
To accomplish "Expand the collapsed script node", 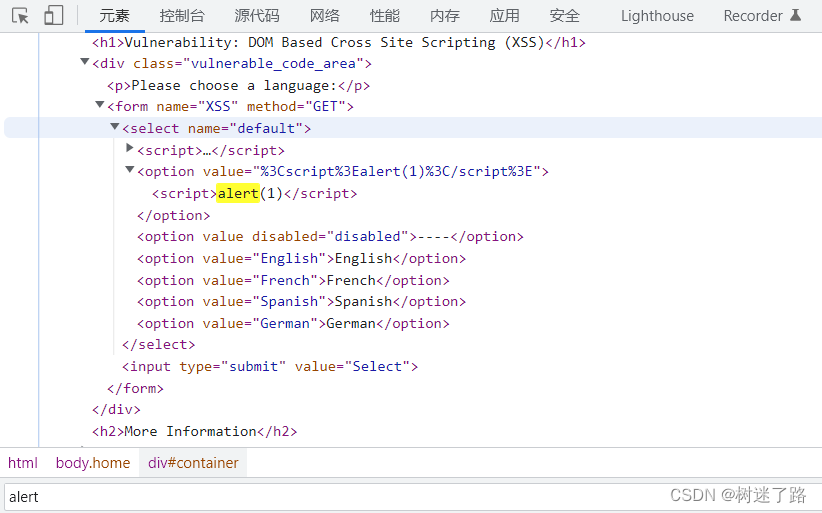I will 129,148.
